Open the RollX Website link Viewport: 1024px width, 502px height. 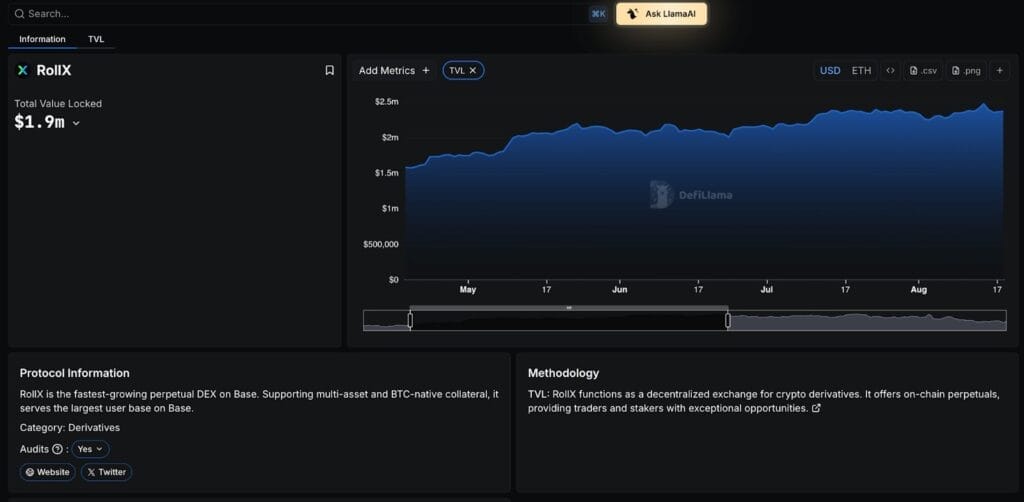point(48,472)
